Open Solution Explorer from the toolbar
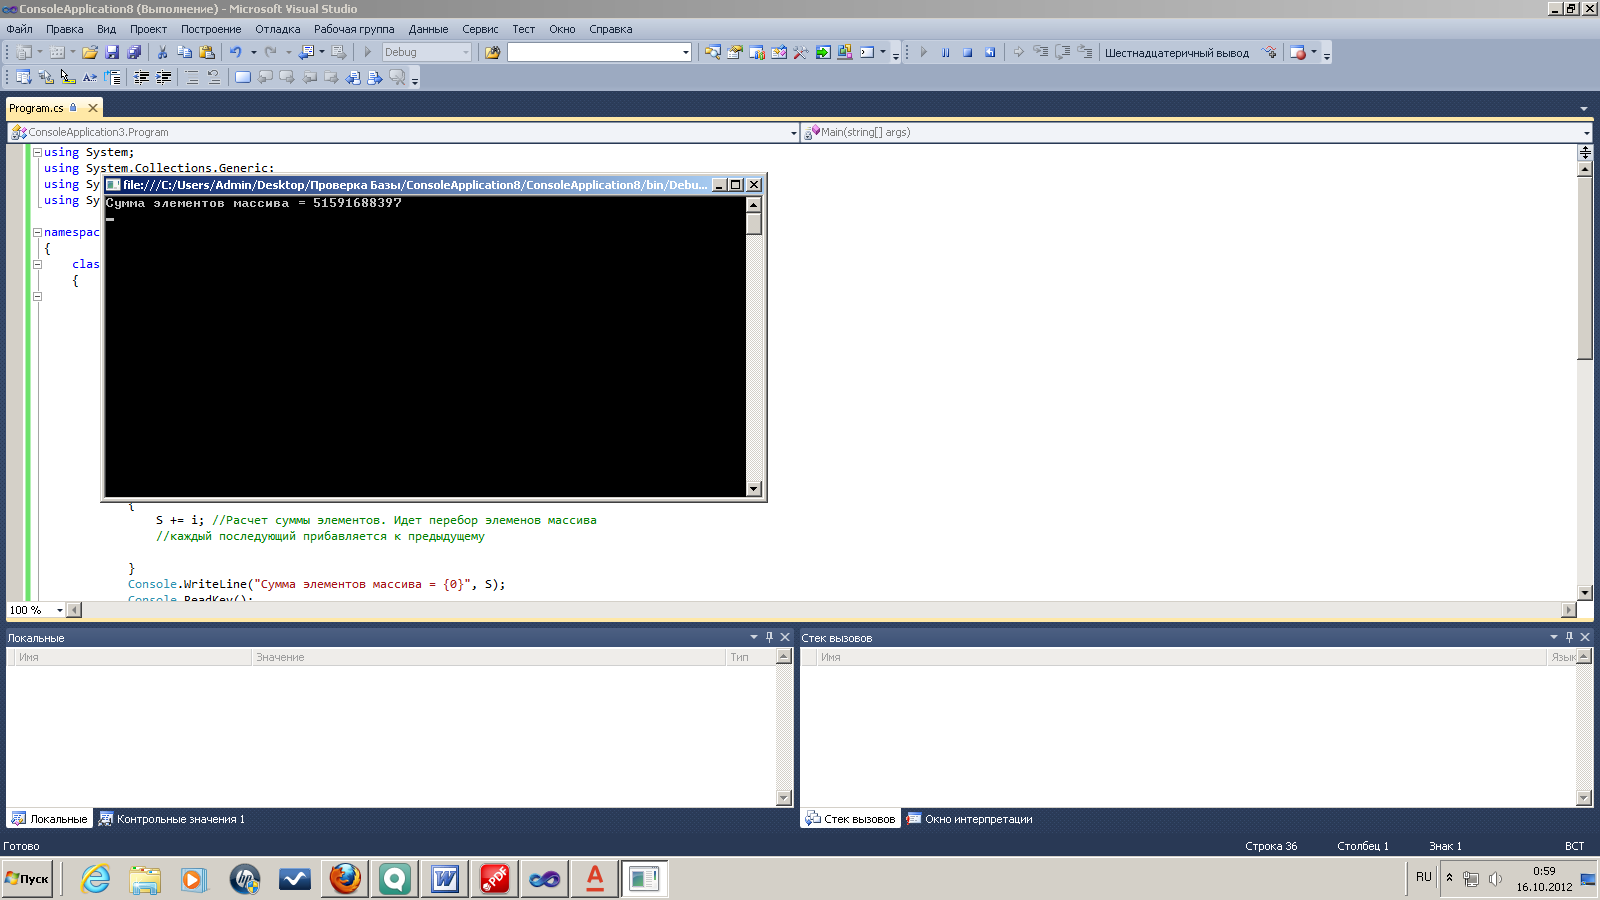 (x=713, y=52)
